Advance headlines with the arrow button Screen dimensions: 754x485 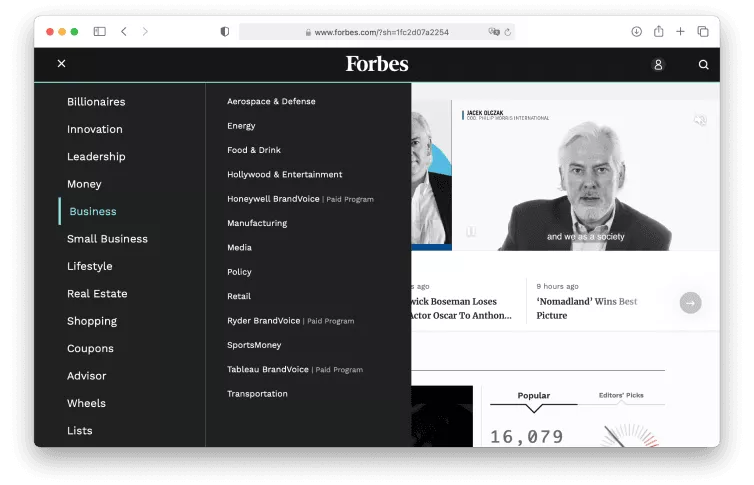690,303
